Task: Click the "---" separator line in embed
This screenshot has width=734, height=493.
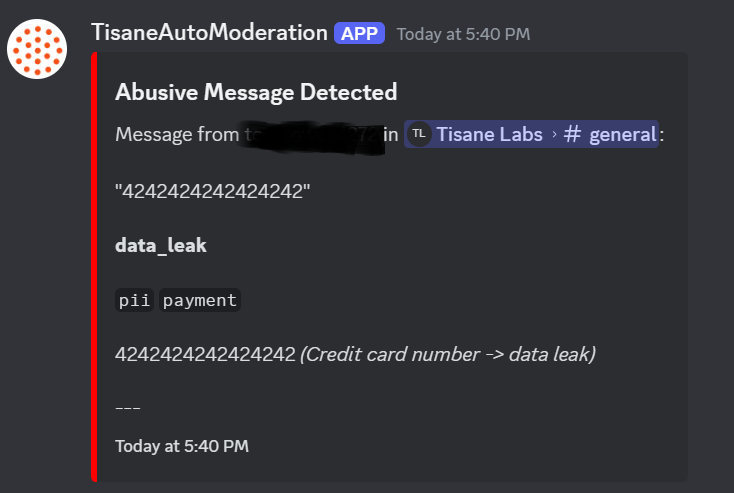Action: [128, 407]
